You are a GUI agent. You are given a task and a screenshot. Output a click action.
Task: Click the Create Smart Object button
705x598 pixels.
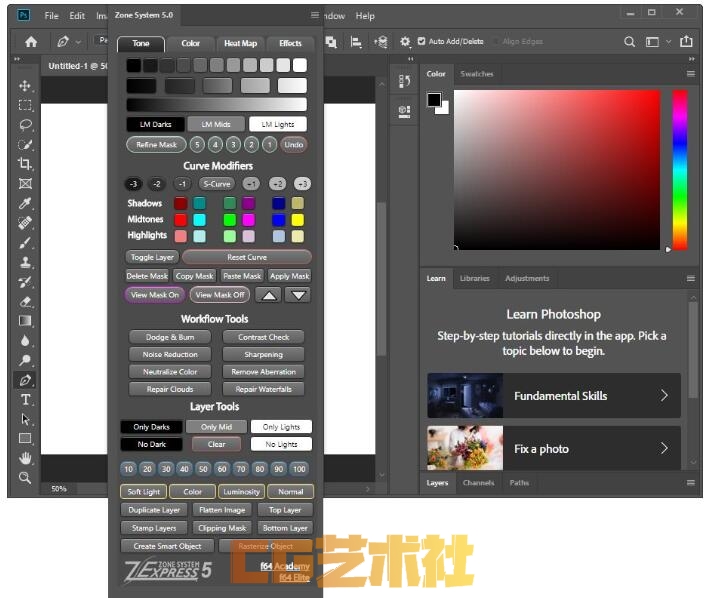(167, 546)
